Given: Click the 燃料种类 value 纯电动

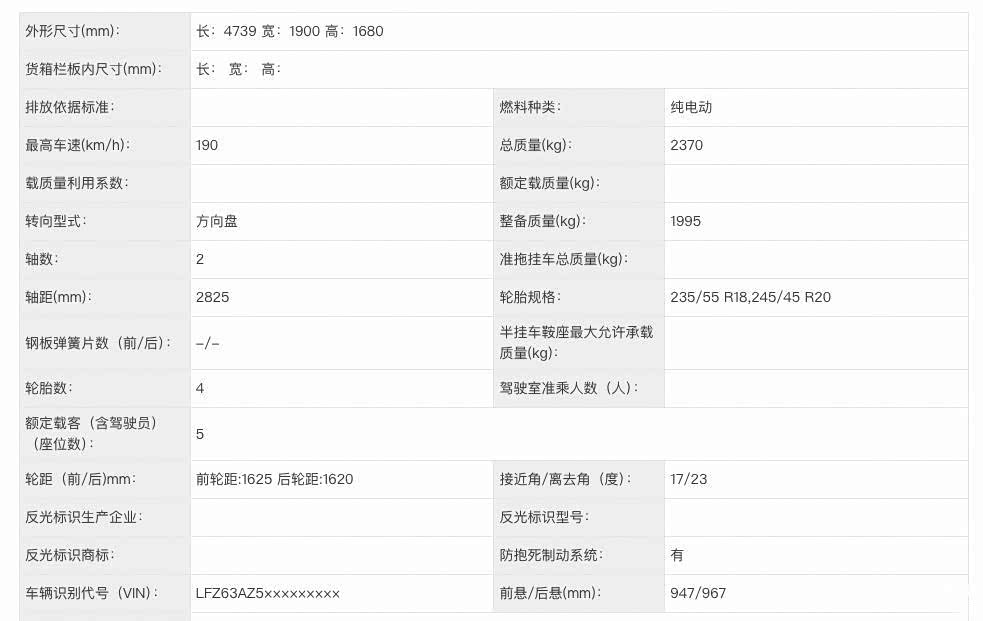Looking at the screenshot, I should 691,107.
